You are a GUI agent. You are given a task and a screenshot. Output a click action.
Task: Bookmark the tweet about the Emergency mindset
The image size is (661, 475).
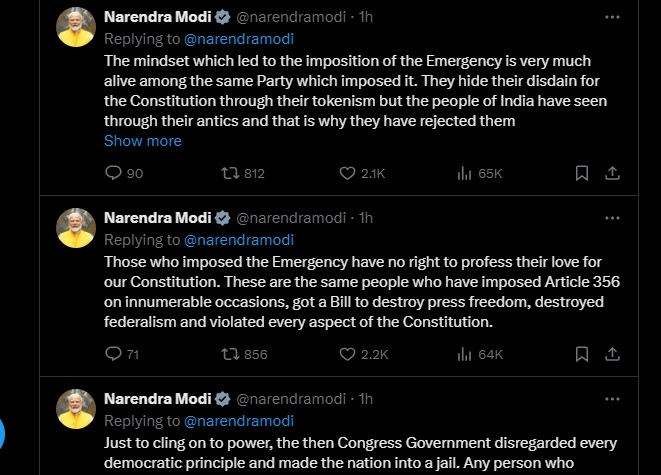(581, 173)
